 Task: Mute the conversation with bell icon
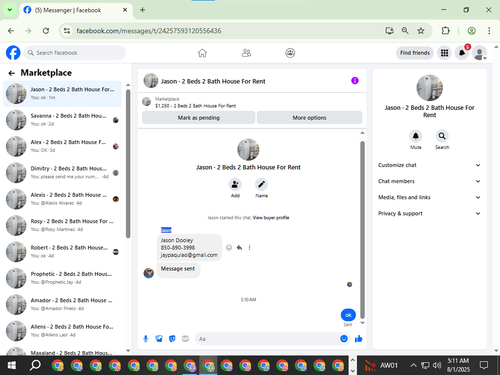[416, 136]
